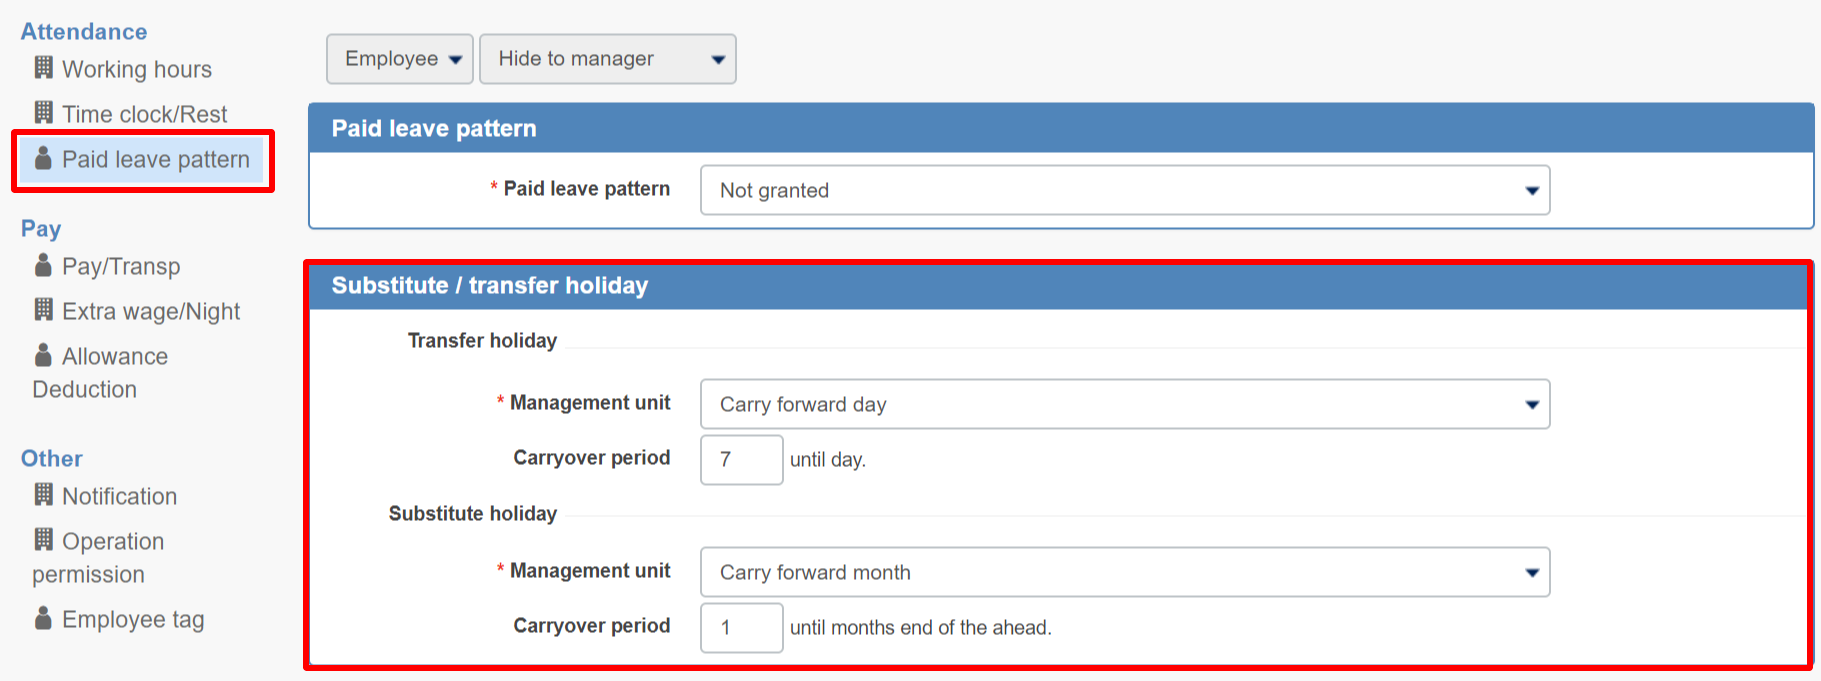Go to Working hours settings
The height and width of the screenshot is (681, 1821).
pyautogui.click(x=137, y=69)
